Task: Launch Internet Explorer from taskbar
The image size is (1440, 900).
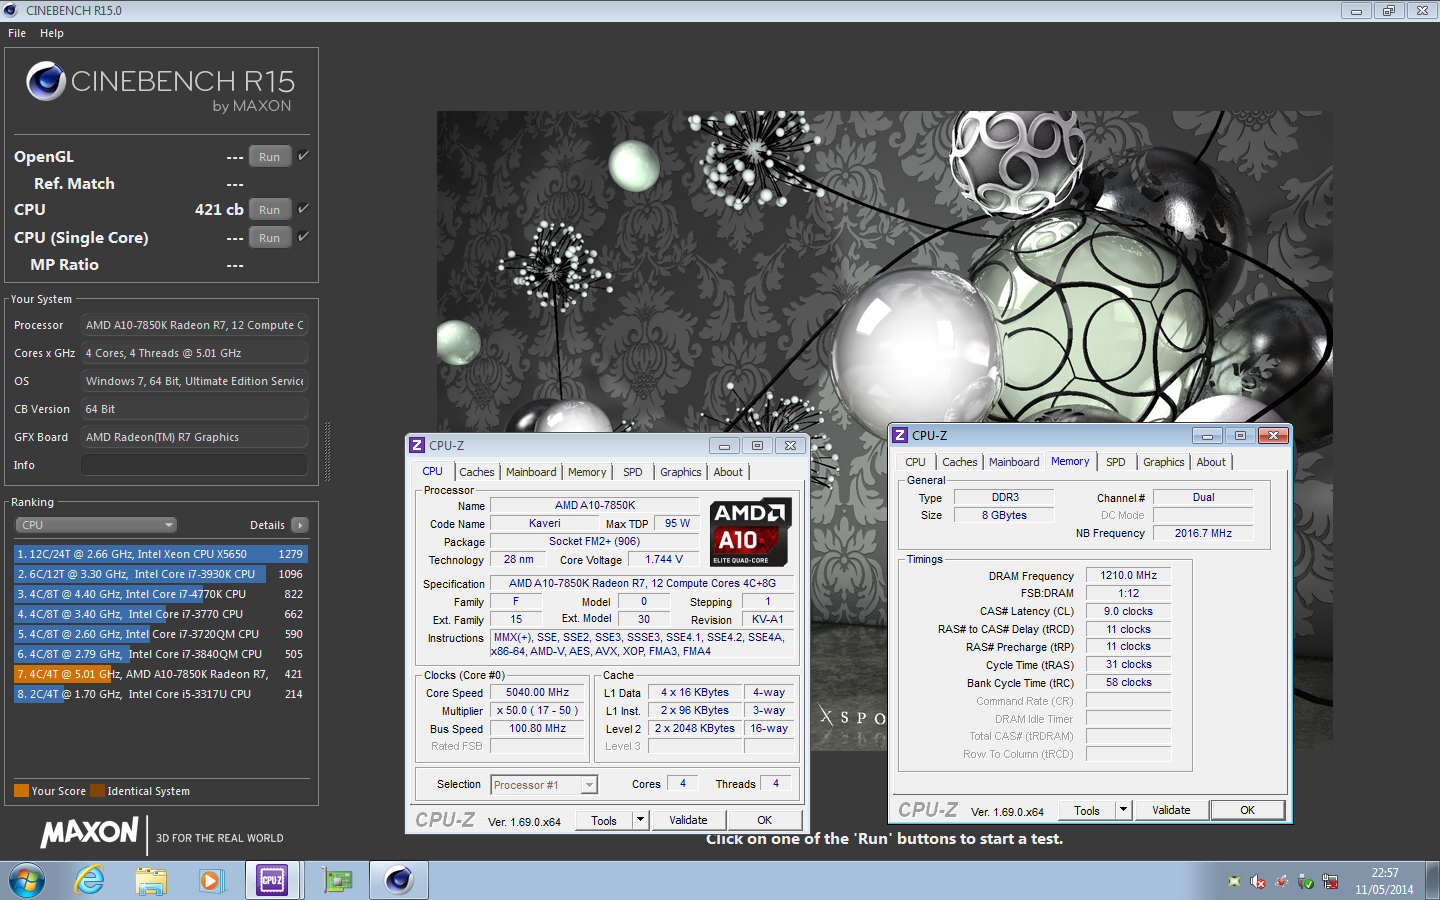Action: pyautogui.click(x=90, y=881)
